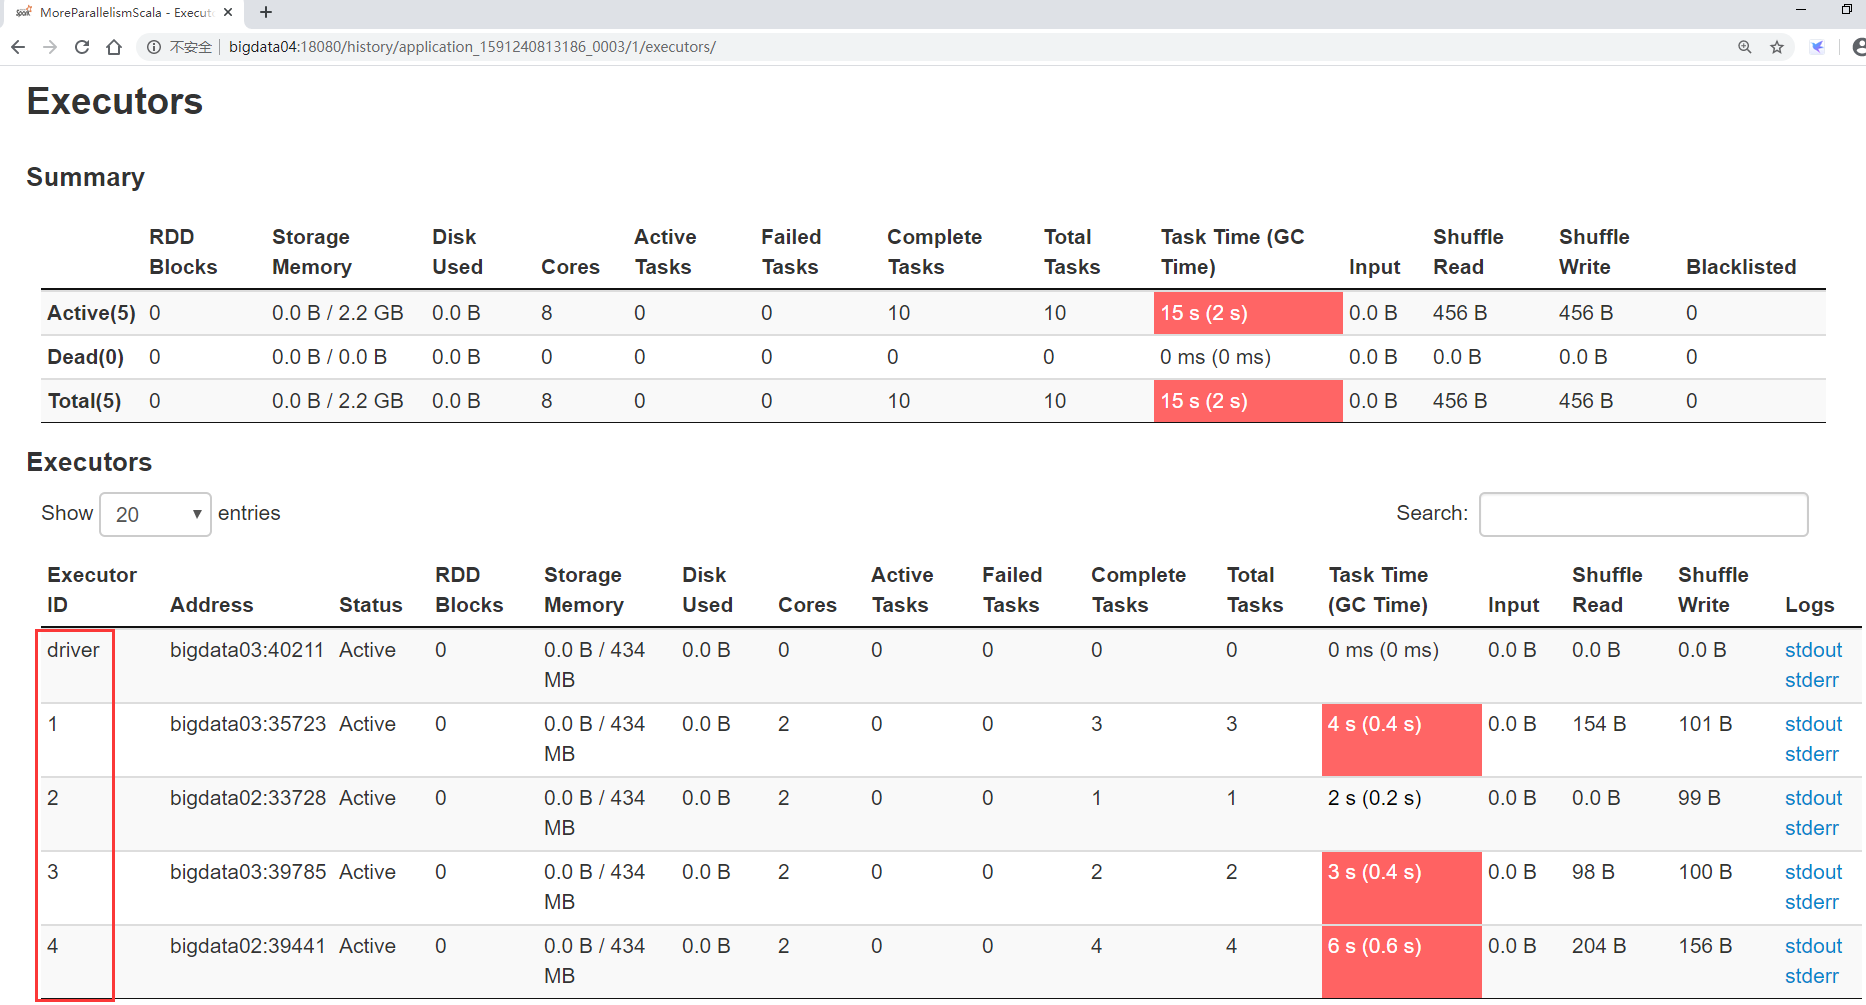Open stderr log for executor 3
Image resolution: width=1866 pixels, height=1005 pixels.
(x=1811, y=902)
